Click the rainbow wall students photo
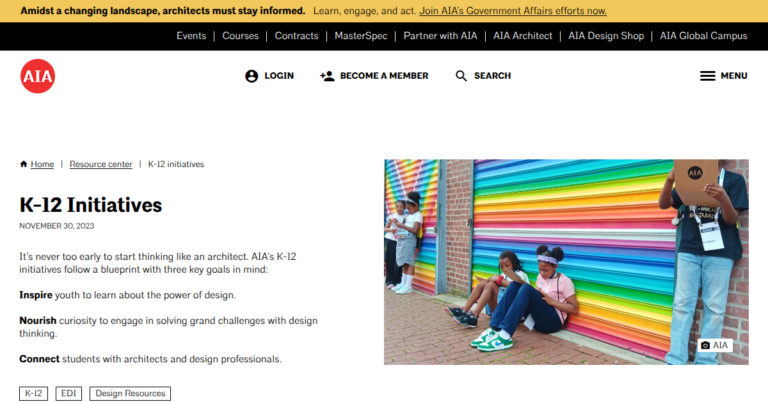This screenshot has width=768, height=402. (x=566, y=260)
